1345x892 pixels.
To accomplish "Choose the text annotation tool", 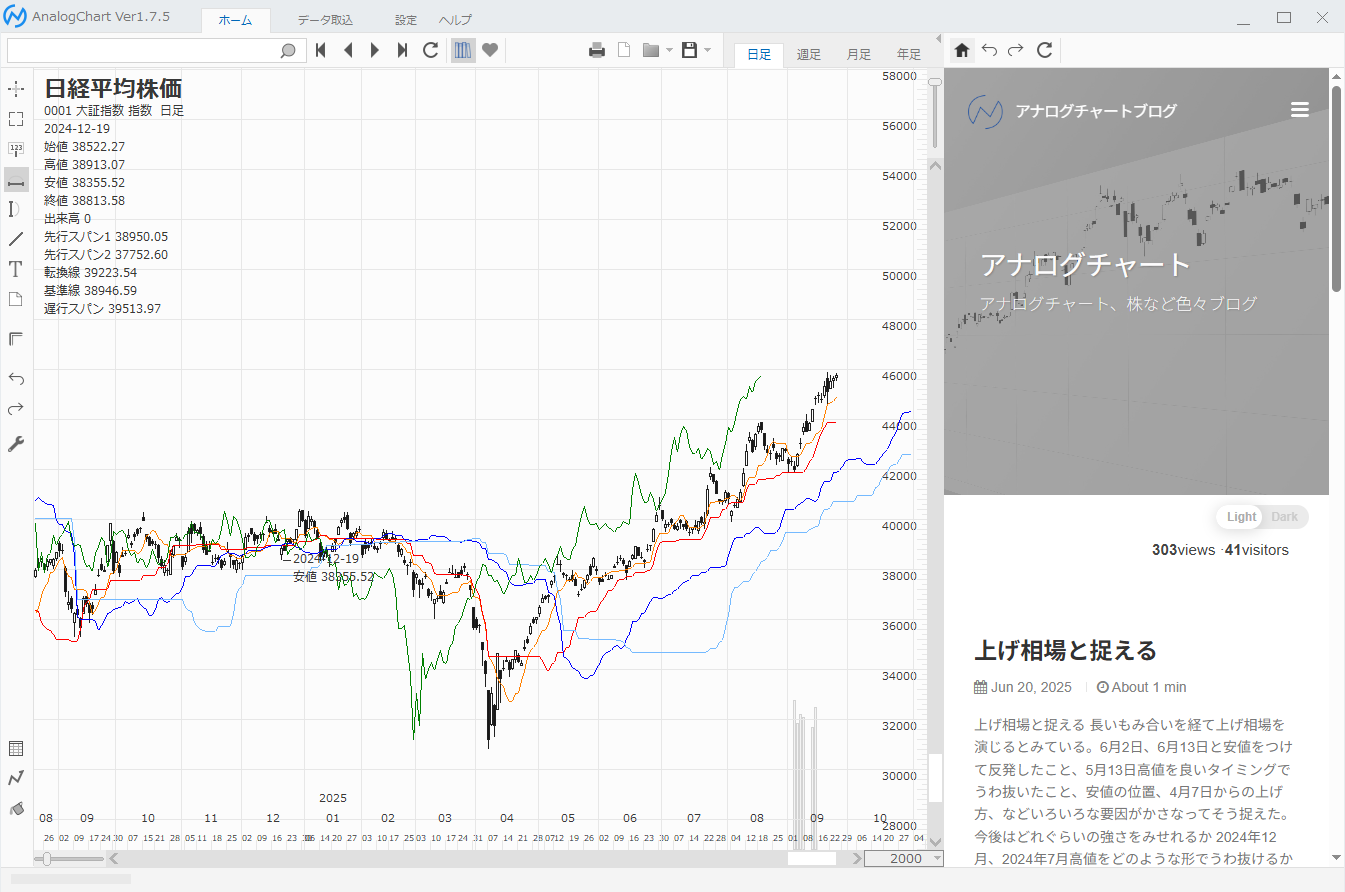I will point(16,269).
